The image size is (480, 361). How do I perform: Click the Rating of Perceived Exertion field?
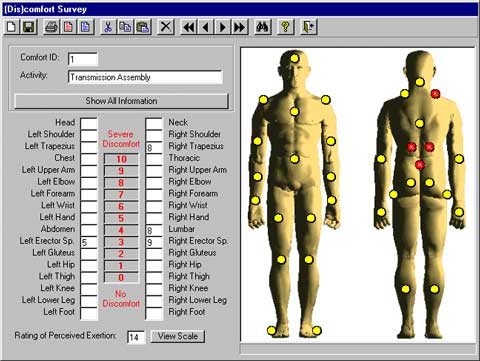(x=136, y=337)
